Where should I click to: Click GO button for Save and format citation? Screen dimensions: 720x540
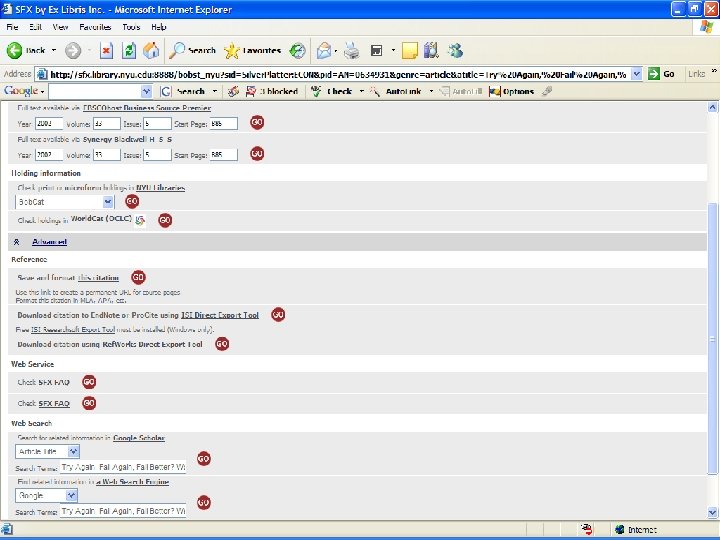(138, 277)
